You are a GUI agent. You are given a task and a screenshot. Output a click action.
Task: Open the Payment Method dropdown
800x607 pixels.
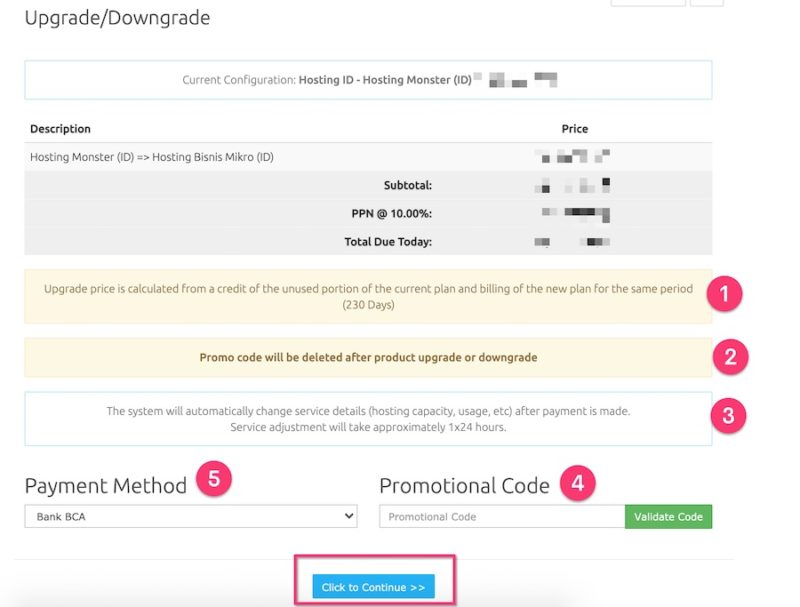pyautogui.click(x=190, y=516)
